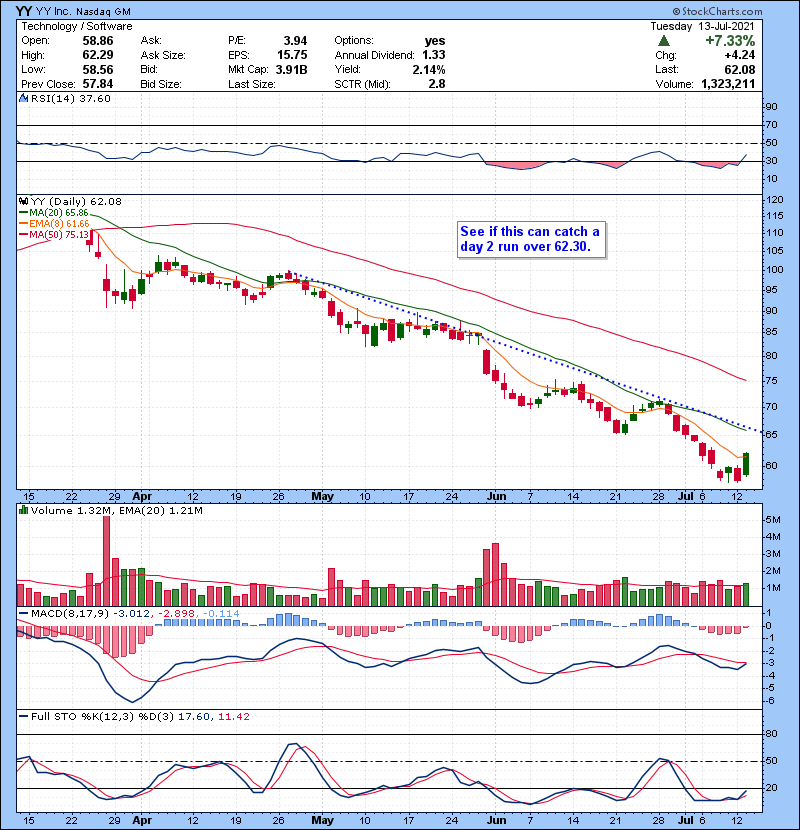Click the blue day 2 run annotation box
Screen dimensions: 800x830
pos(530,238)
